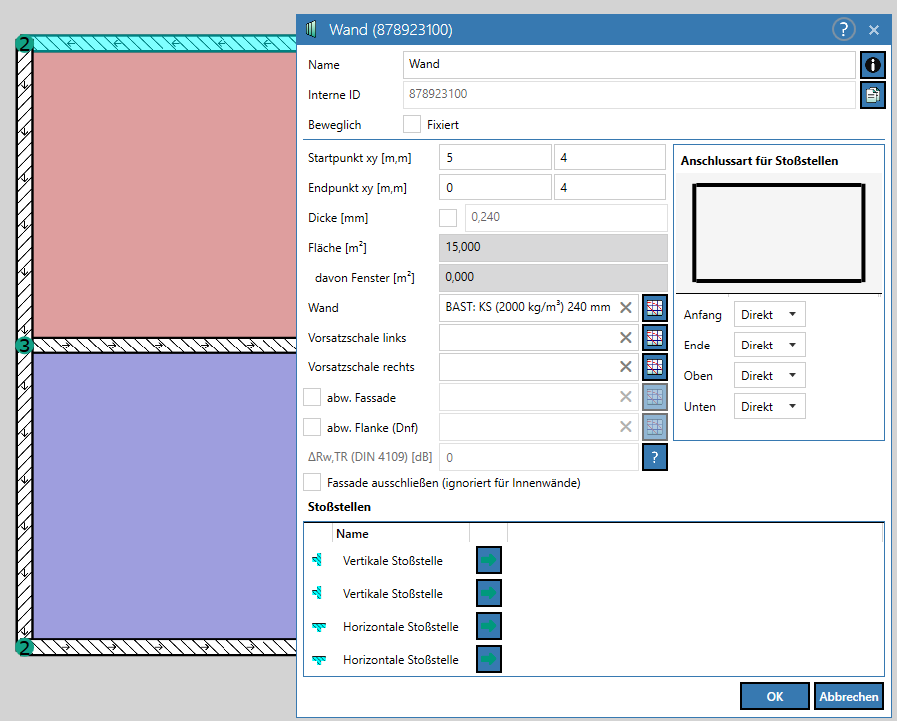
Task: Click the Wand dialog title icon
Action: tap(311, 29)
